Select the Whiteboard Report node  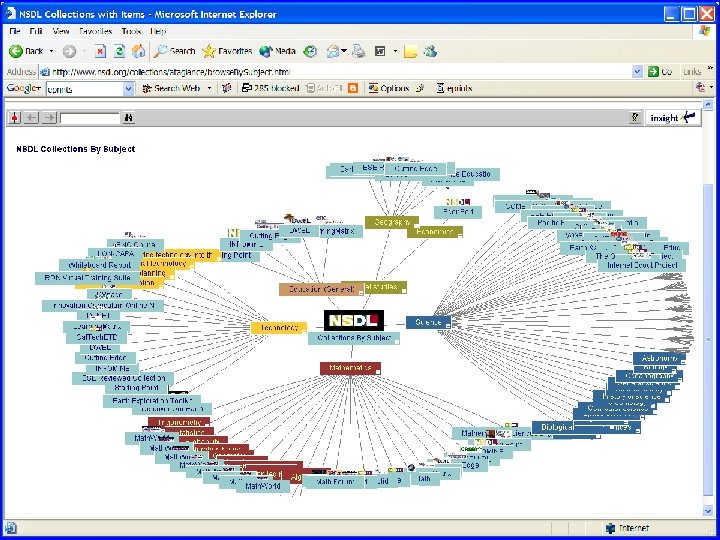(x=100, y=265)
